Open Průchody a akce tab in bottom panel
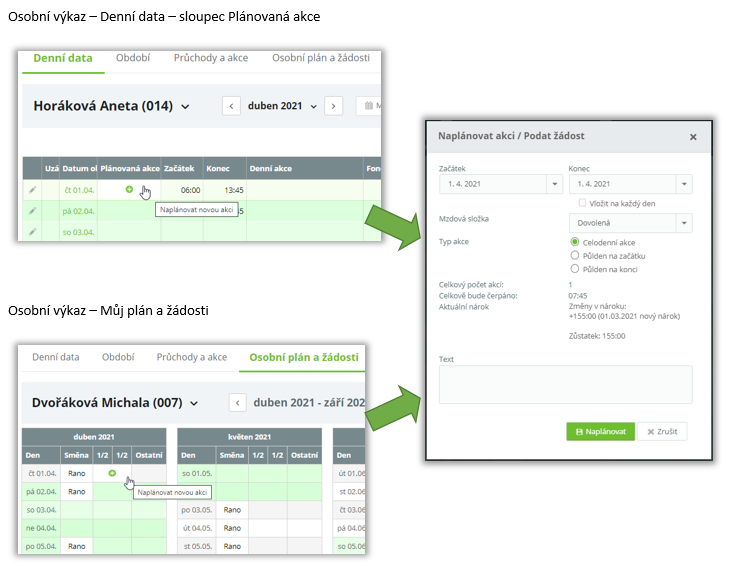The image size is (735, 573). (x=191, y=357)
